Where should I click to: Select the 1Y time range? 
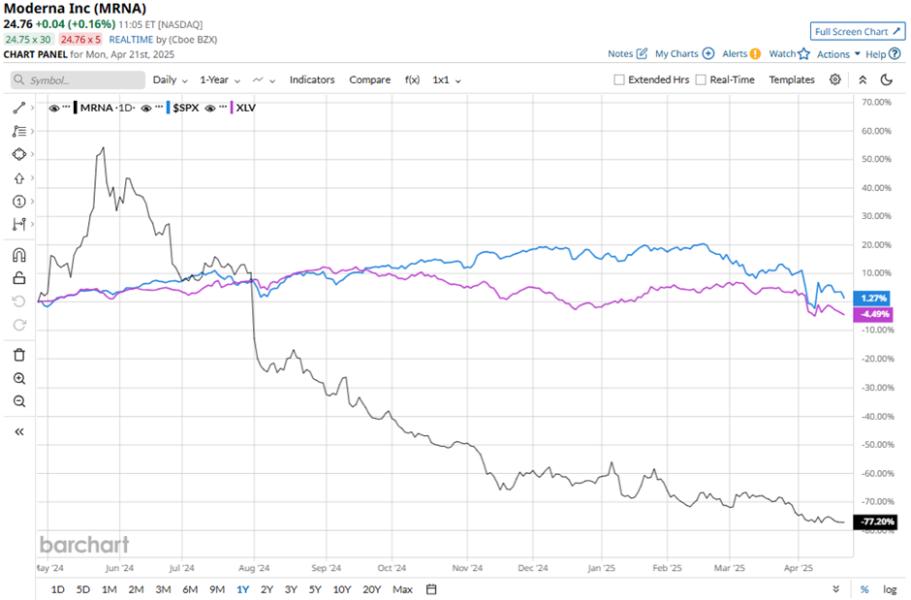[x=243, y=590]
